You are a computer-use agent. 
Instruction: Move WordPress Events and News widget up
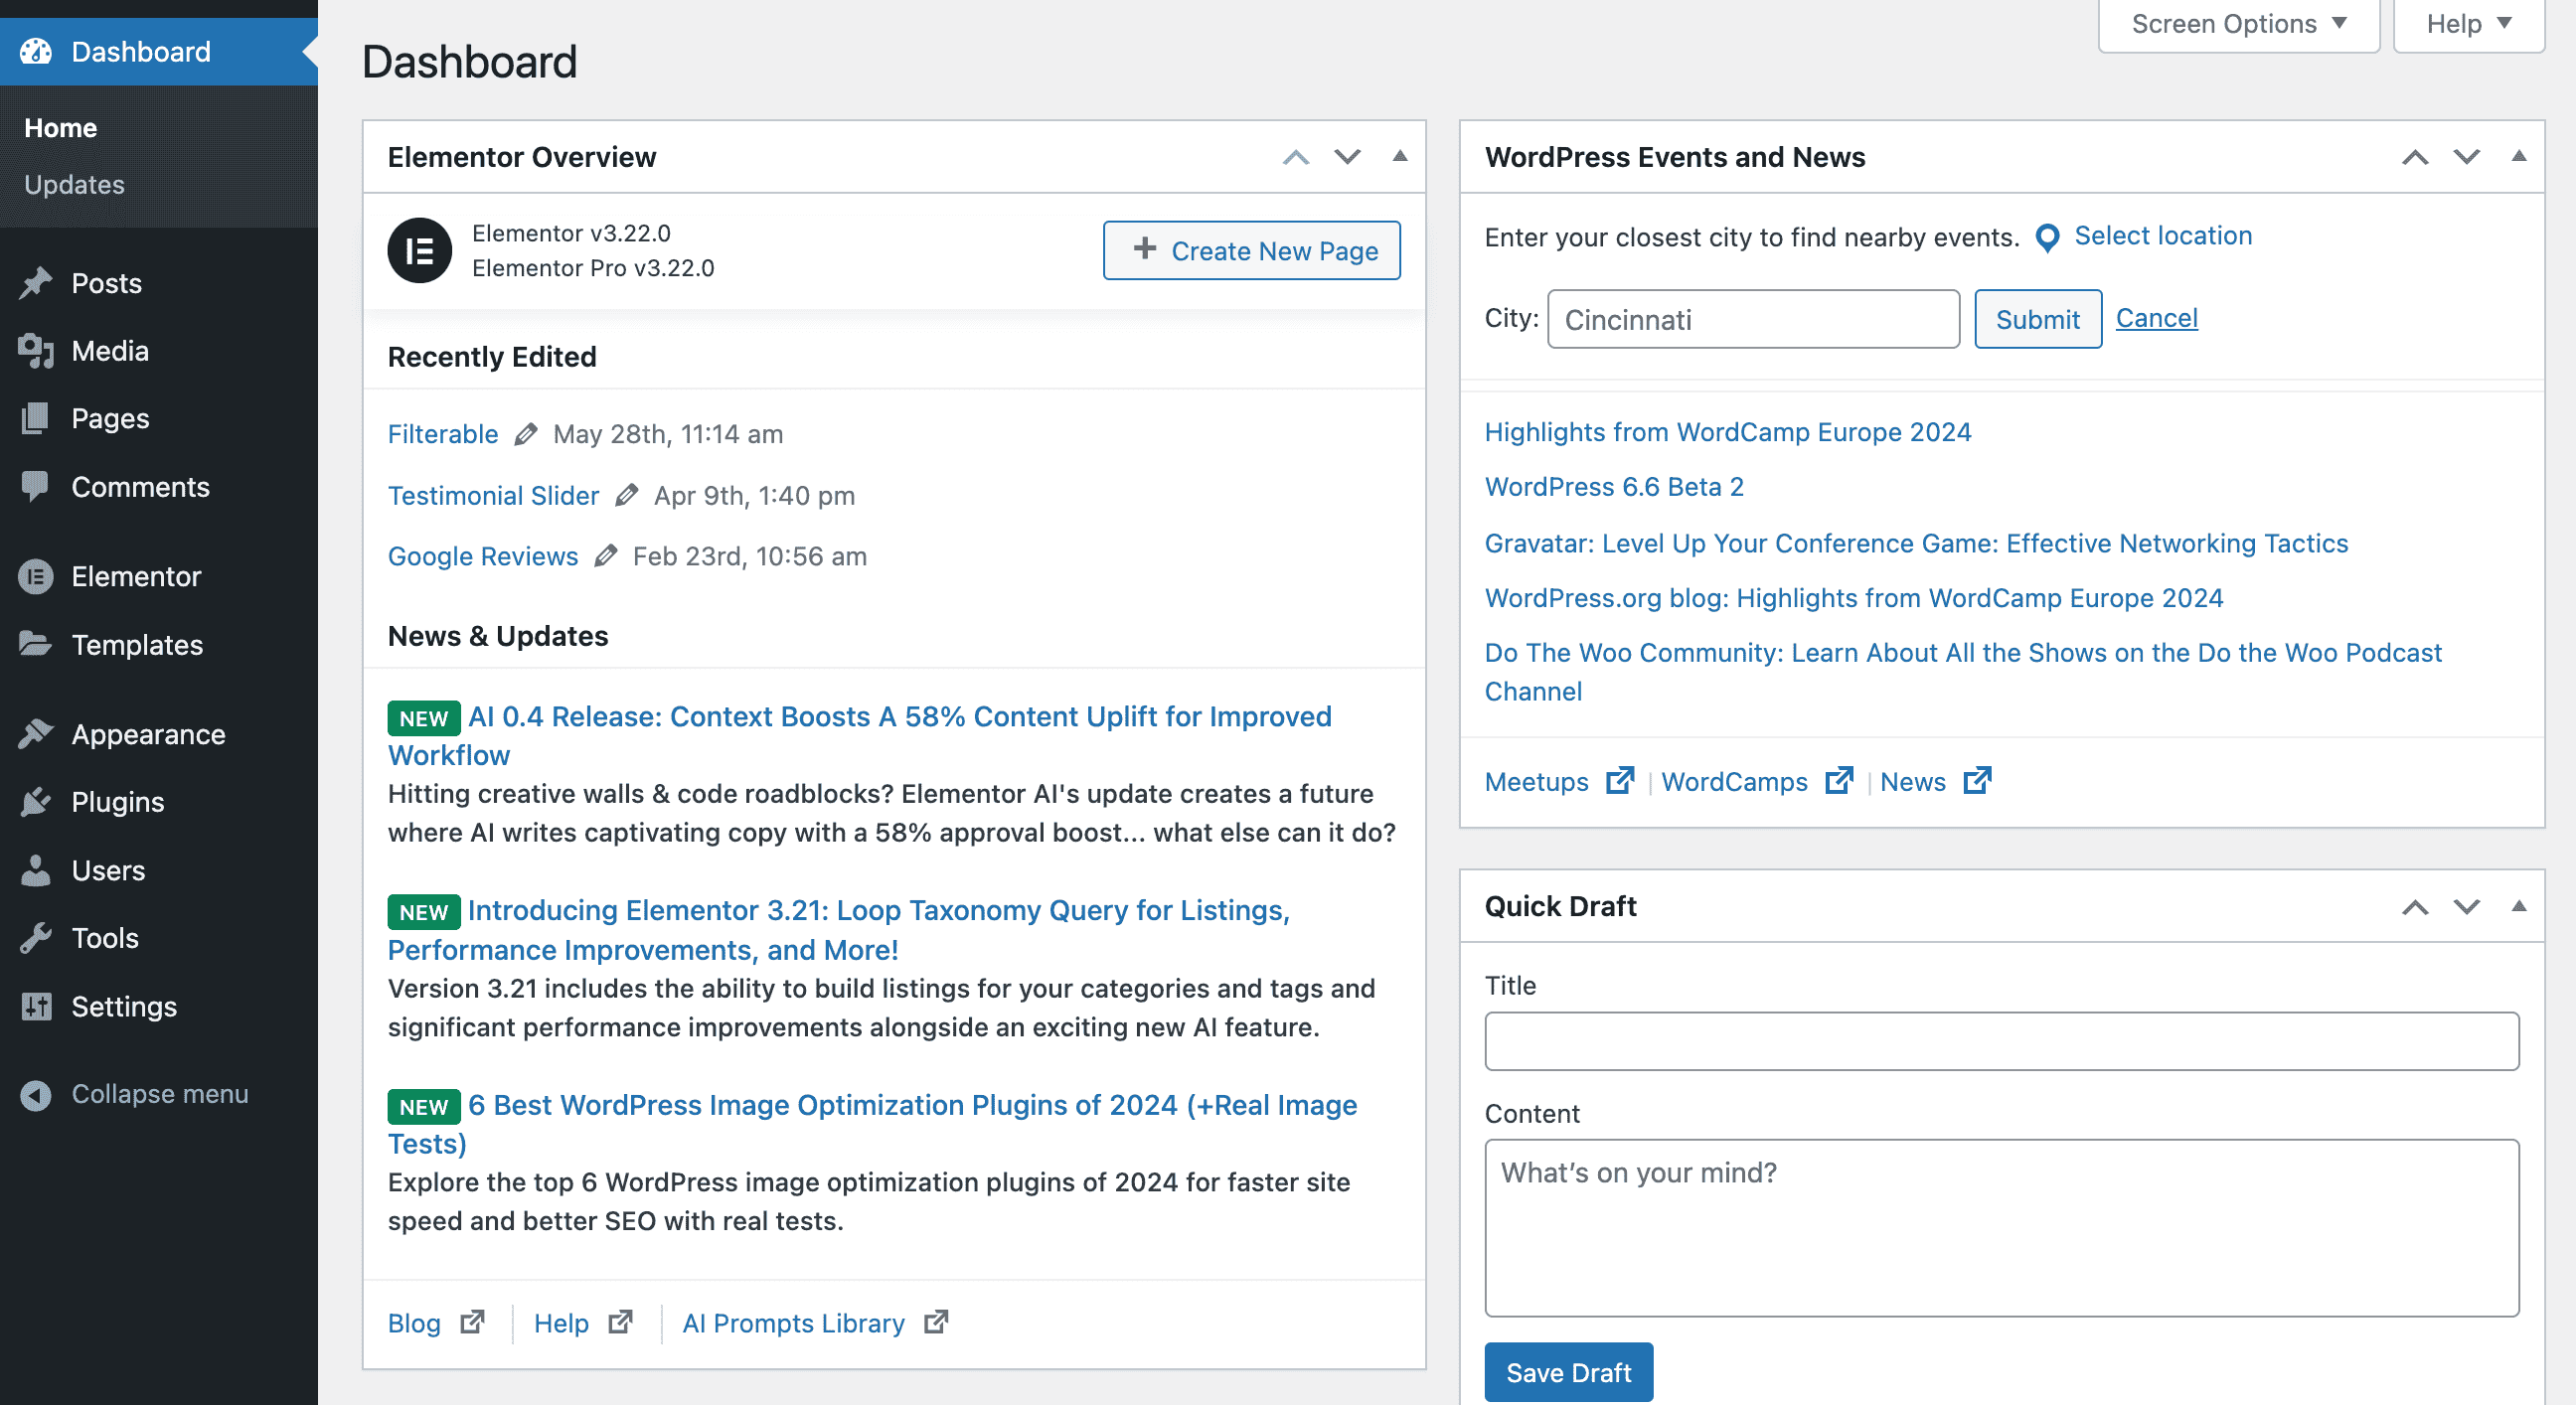pyautogui.click(x=2414, y=157)
